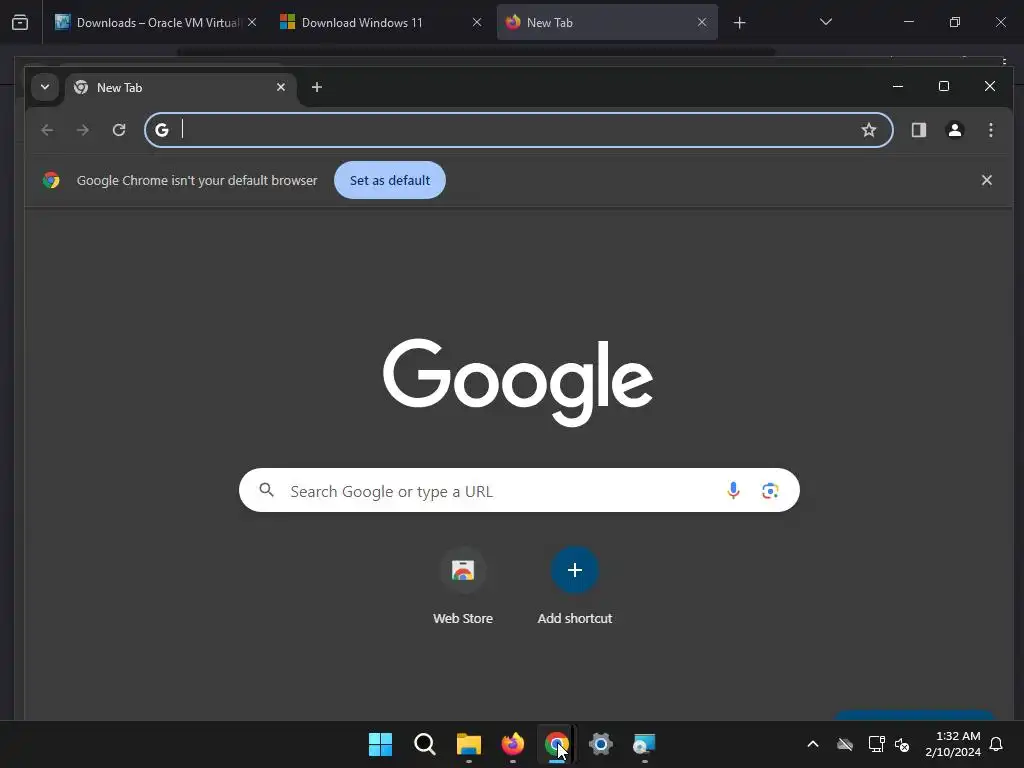1024x768 pixels.
Task: Open a new tab in Chrome
Action: (x=317, y=88)
